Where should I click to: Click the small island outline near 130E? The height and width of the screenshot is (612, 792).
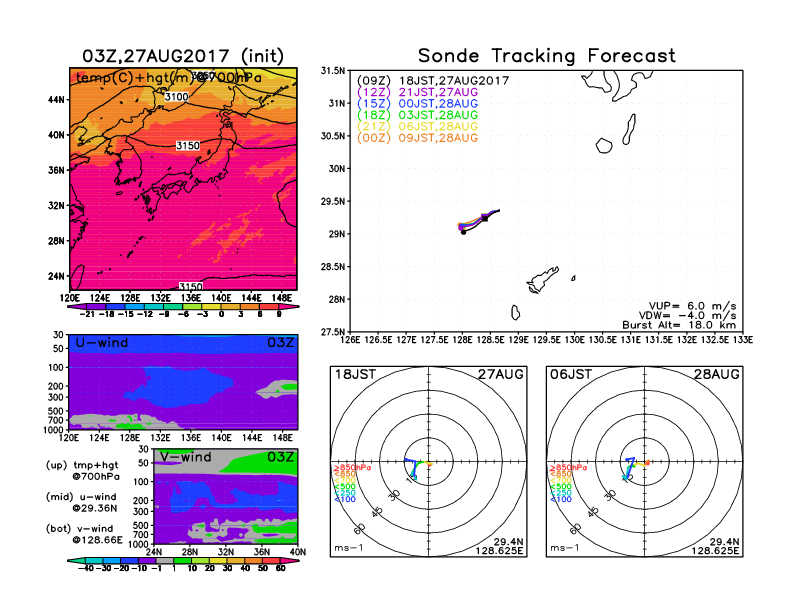[x=573, y=278]
